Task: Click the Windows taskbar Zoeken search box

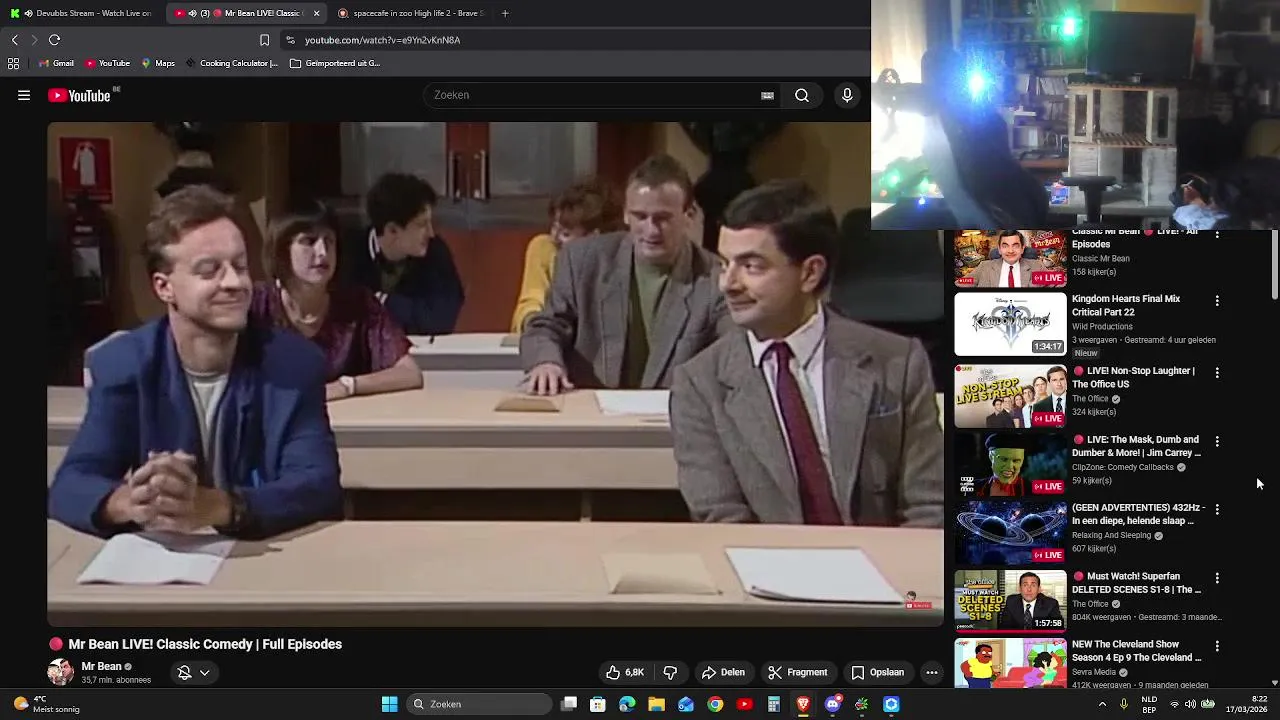Action: pyautogui.click(x=480, y=704)
